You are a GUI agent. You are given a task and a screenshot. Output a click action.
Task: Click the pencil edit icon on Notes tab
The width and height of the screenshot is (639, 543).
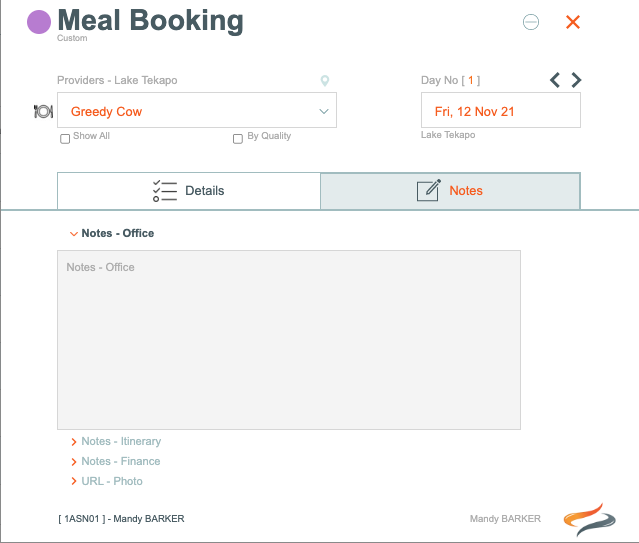428,190
